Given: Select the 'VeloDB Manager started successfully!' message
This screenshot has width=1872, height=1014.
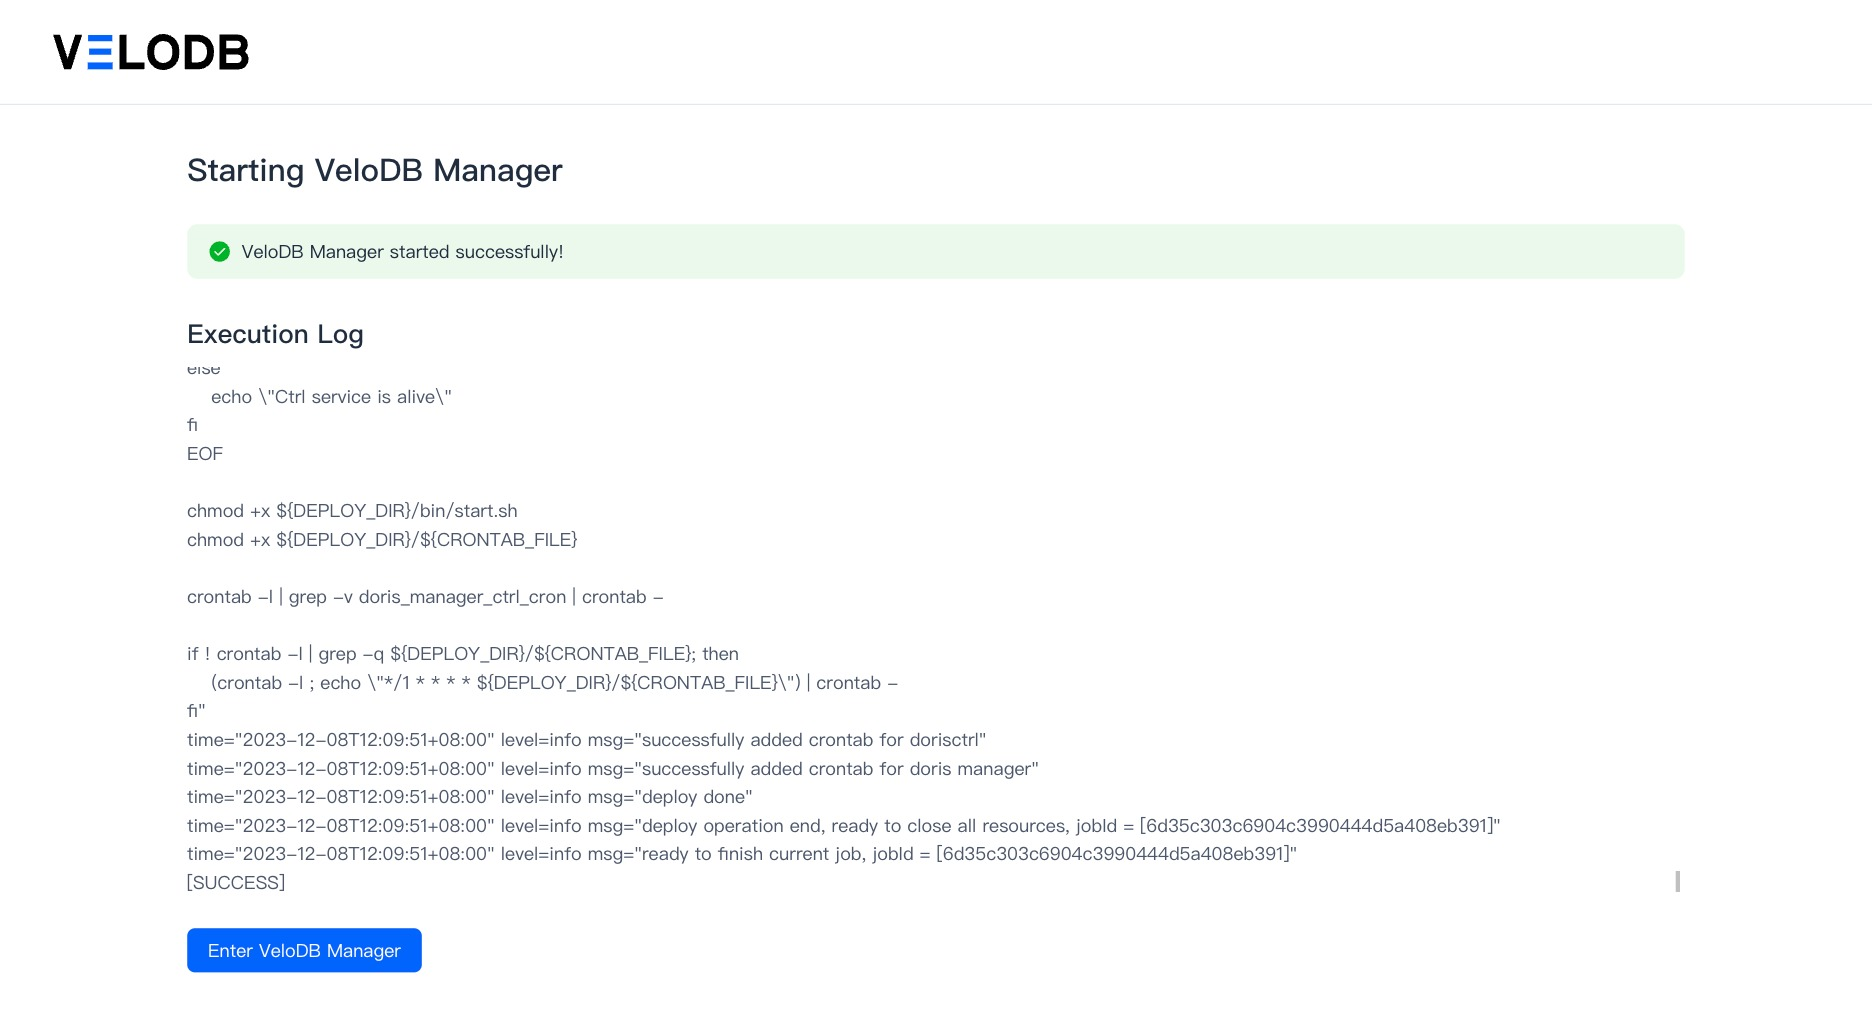Looking at the screenshot, I should click(402, 252).
